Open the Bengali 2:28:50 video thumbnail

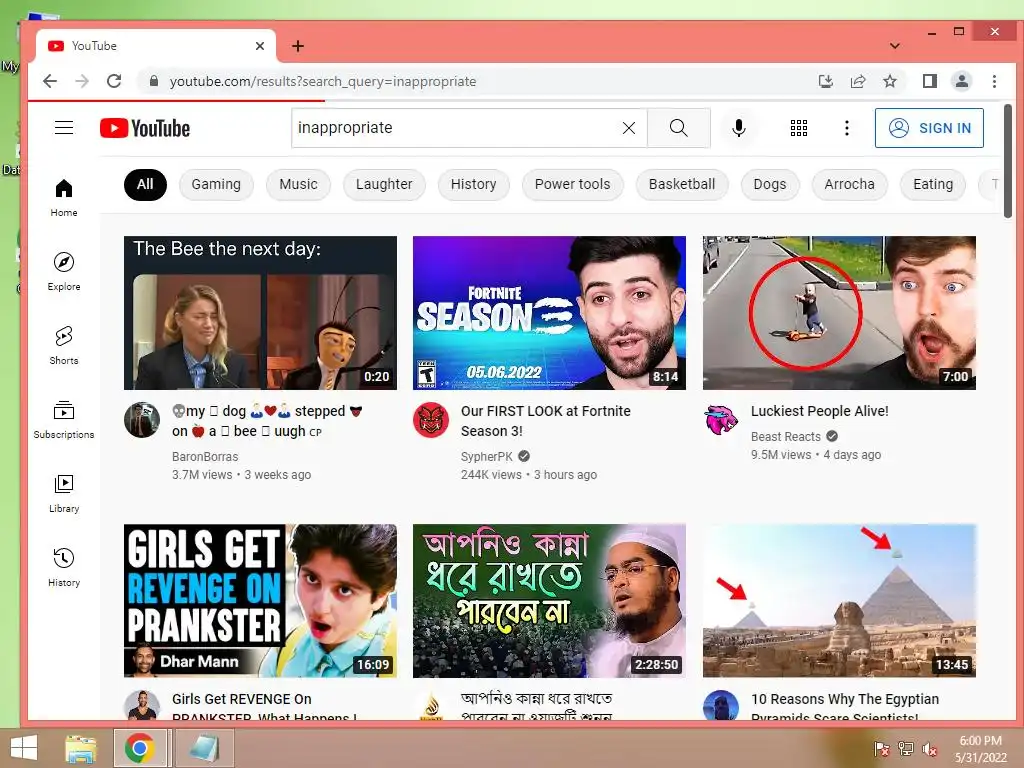pyautogui.click(x=549, y=601)
